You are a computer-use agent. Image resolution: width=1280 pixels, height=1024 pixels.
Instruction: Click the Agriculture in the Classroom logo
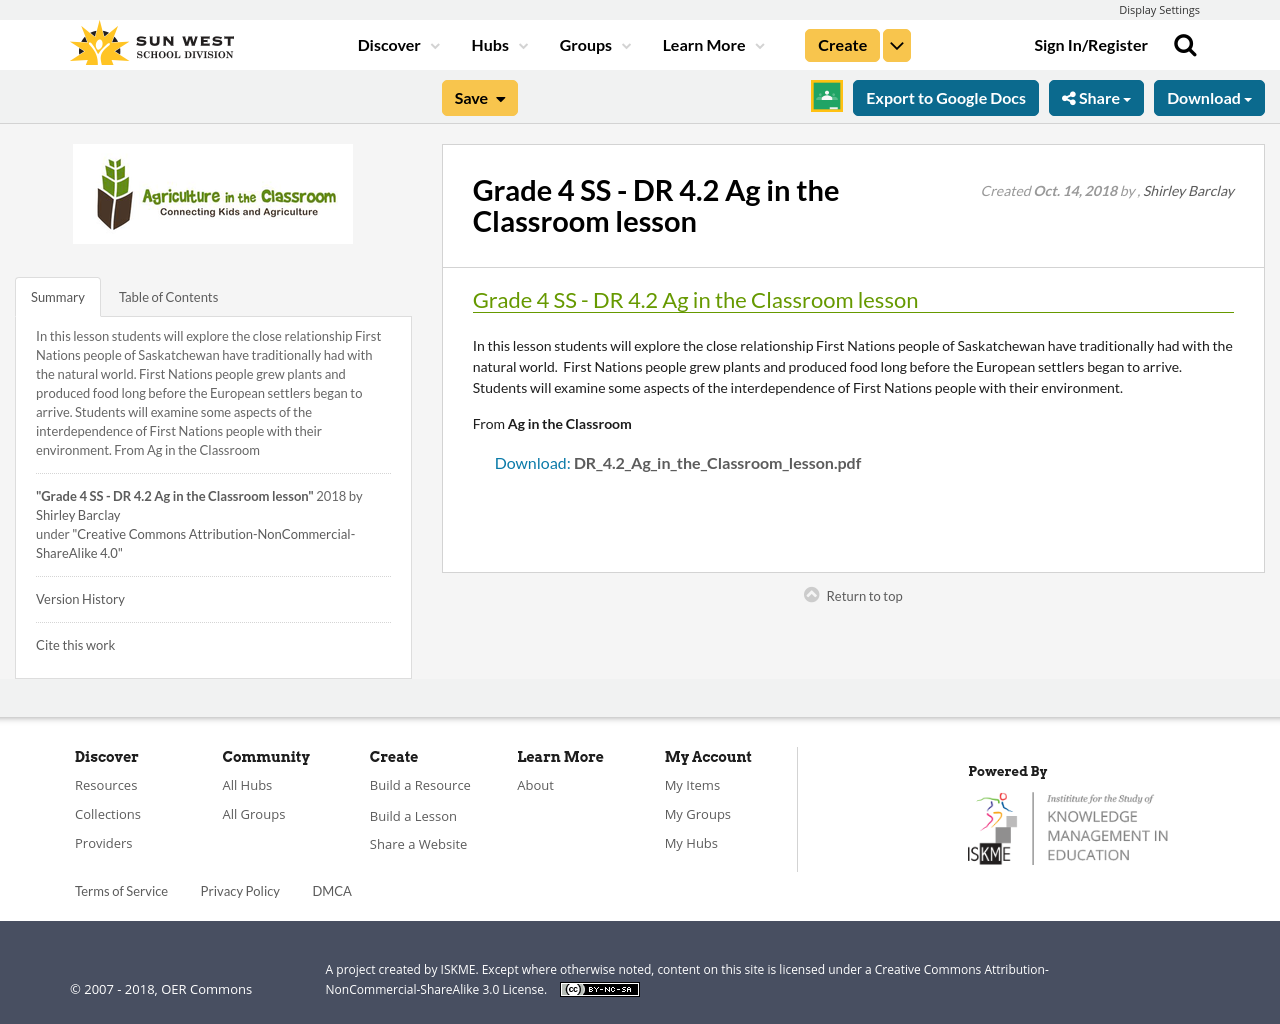(x=213, y=193)
